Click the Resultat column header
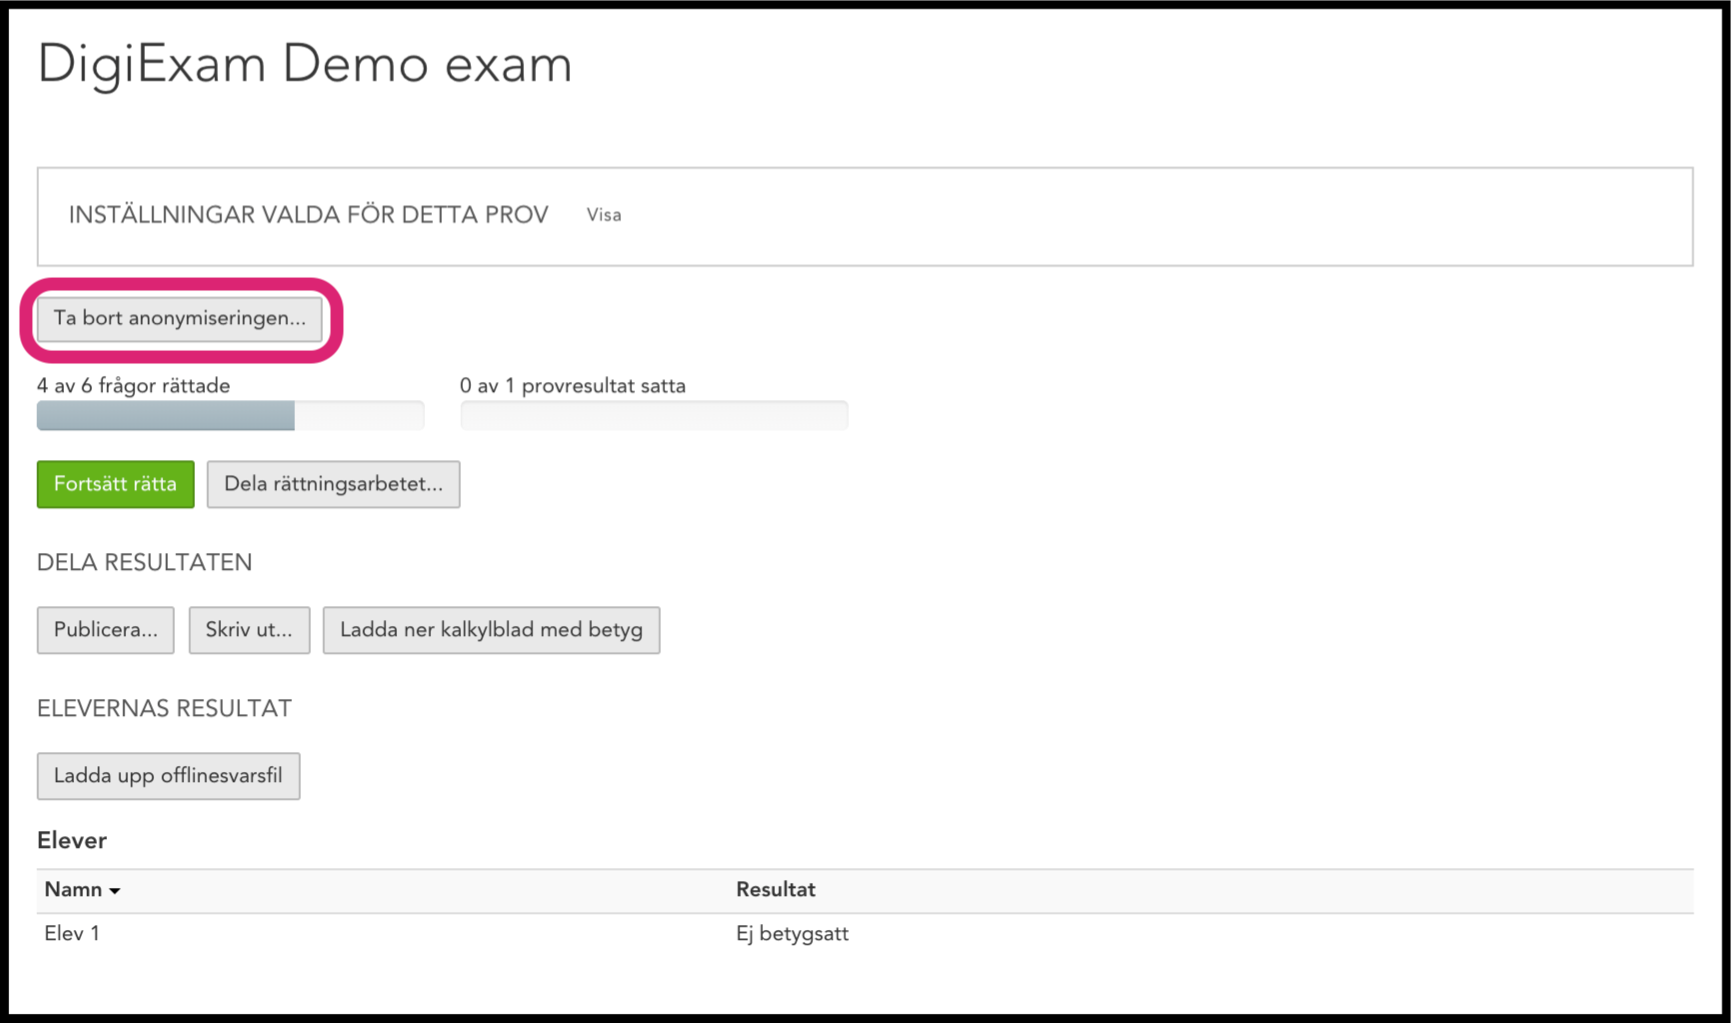This screenshot has width=1731, height=1023. pos(776,890)
